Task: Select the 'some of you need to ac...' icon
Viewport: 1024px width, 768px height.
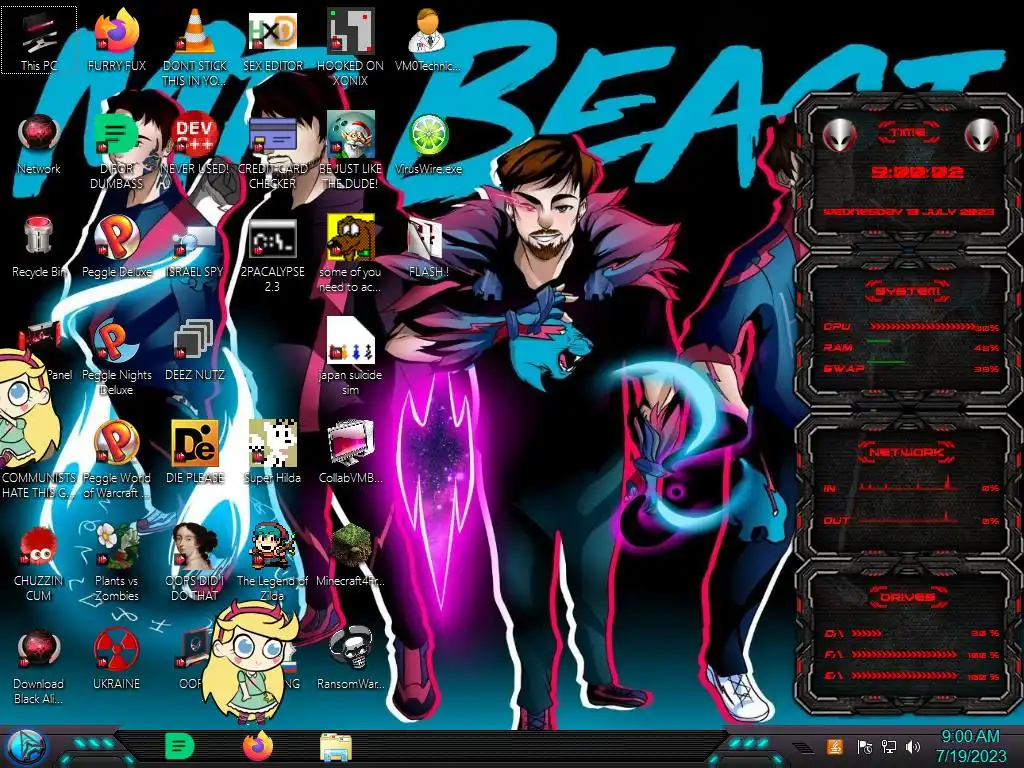Action: [x=350, y=255]
